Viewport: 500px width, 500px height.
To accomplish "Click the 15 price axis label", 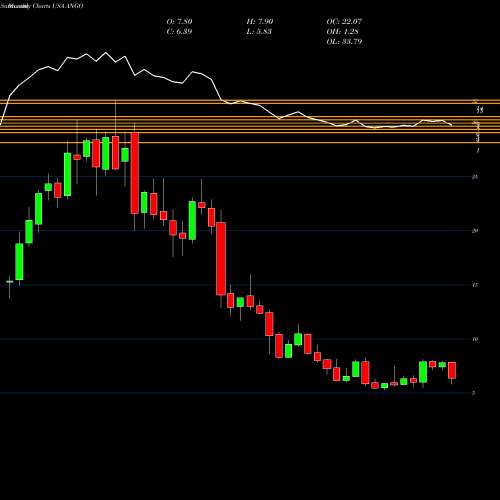I will click(x=475, y=285).
